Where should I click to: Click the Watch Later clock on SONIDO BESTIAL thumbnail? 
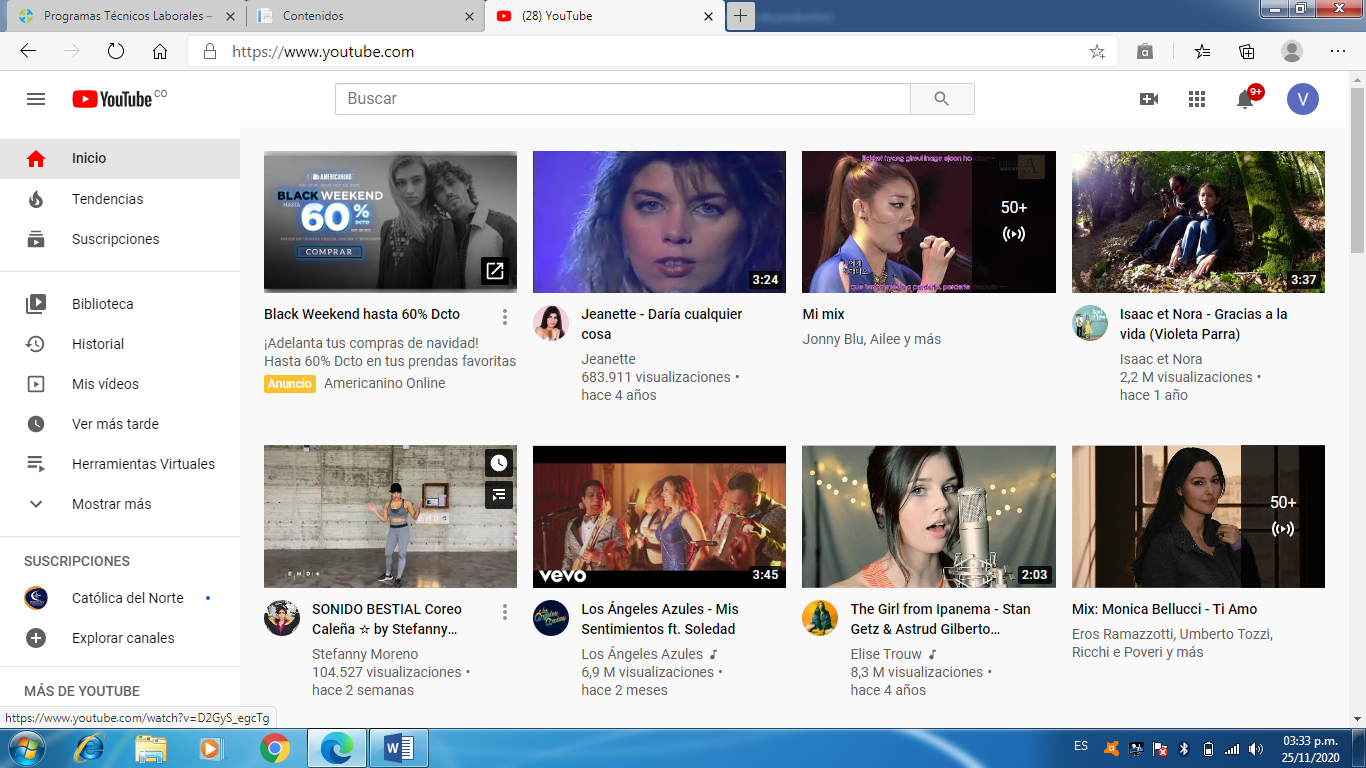point(499,462)
